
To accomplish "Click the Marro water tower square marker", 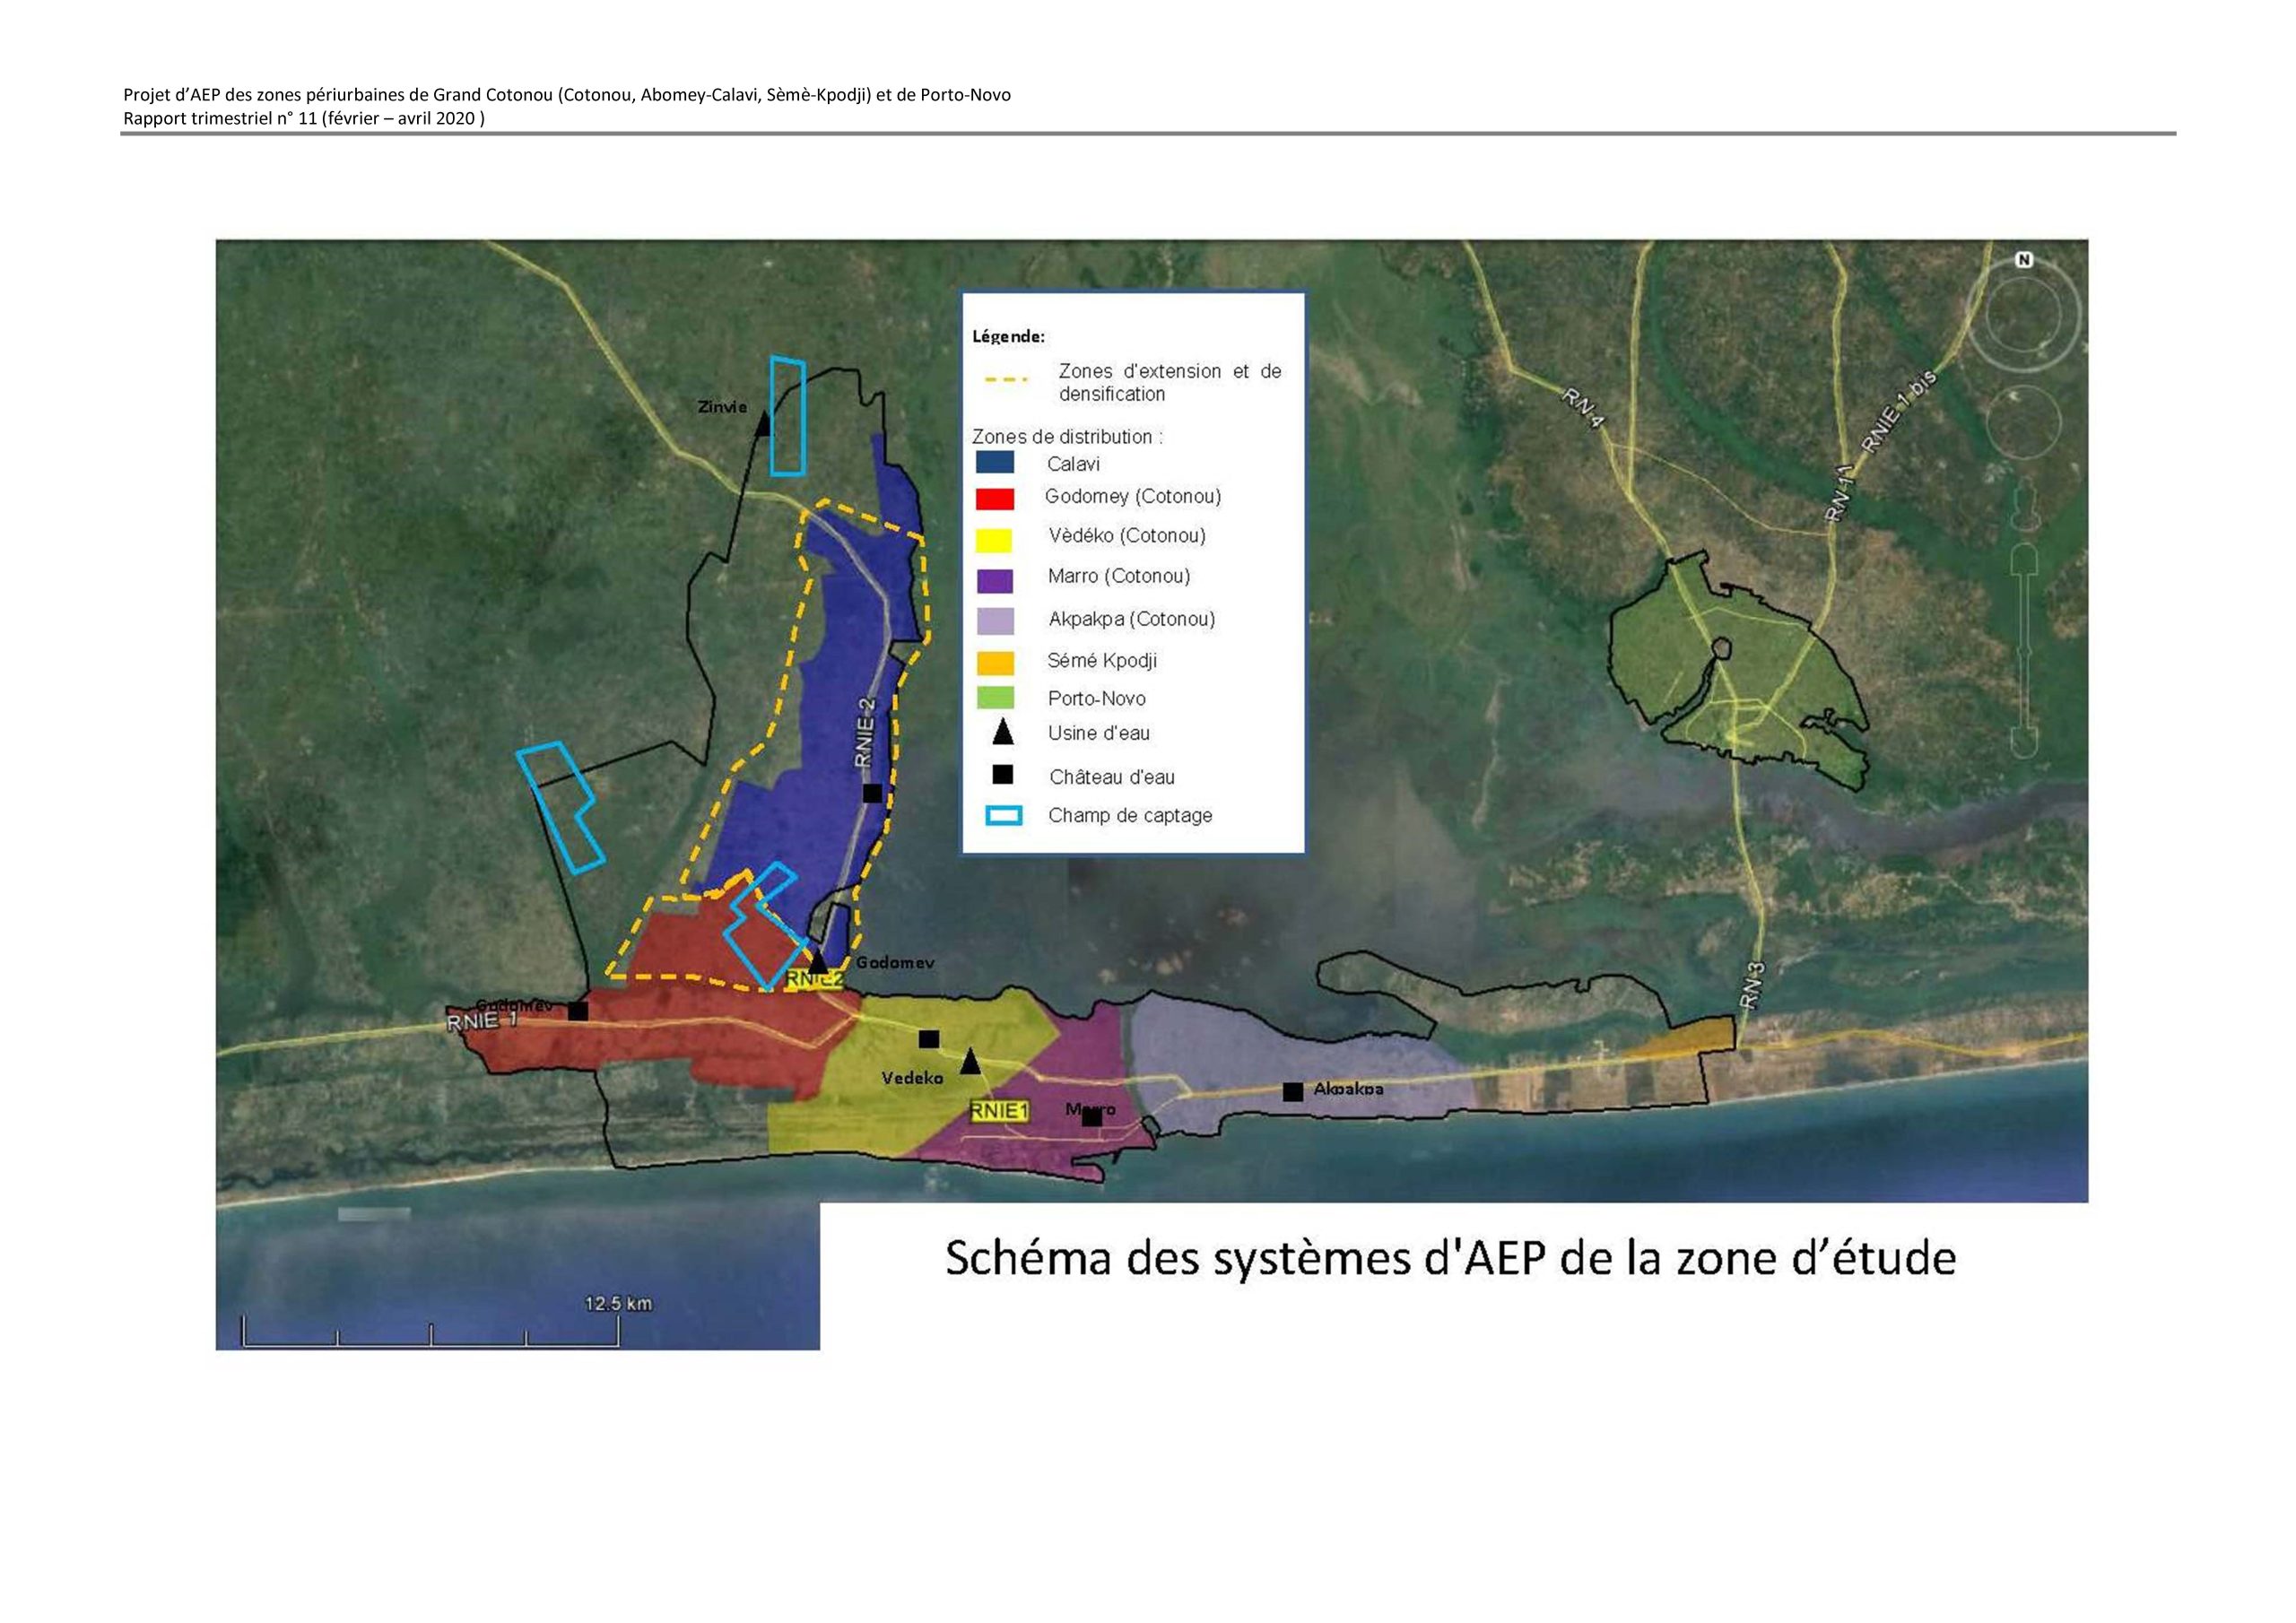I will click(x=1092, y=1117).
